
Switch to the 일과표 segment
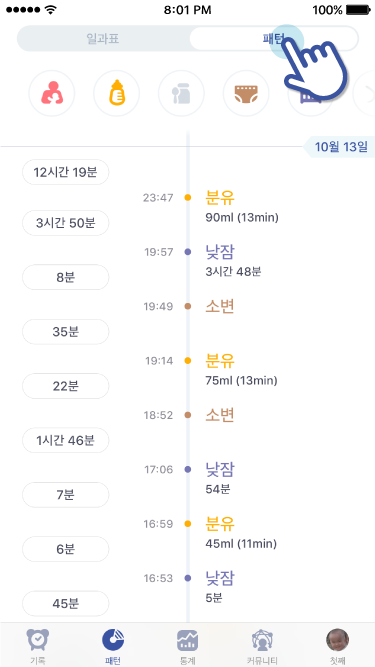pos(102,39)
